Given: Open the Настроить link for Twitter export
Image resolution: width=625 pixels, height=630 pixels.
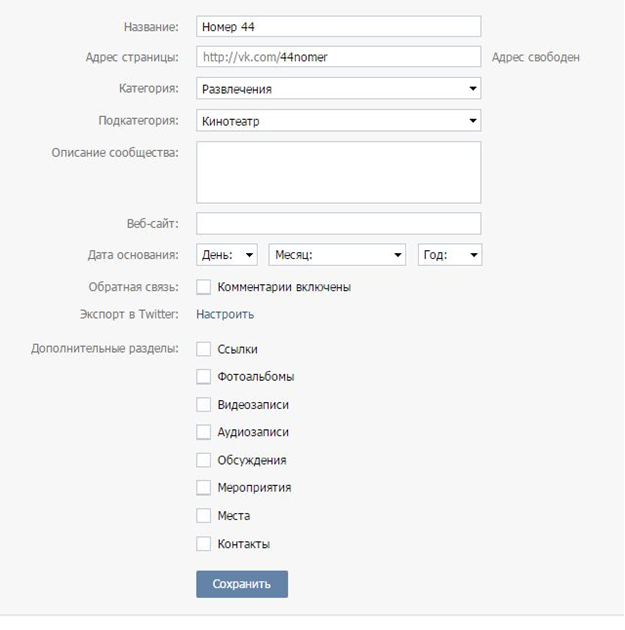Looking at the screenshot, I should (x=225, y=314).
